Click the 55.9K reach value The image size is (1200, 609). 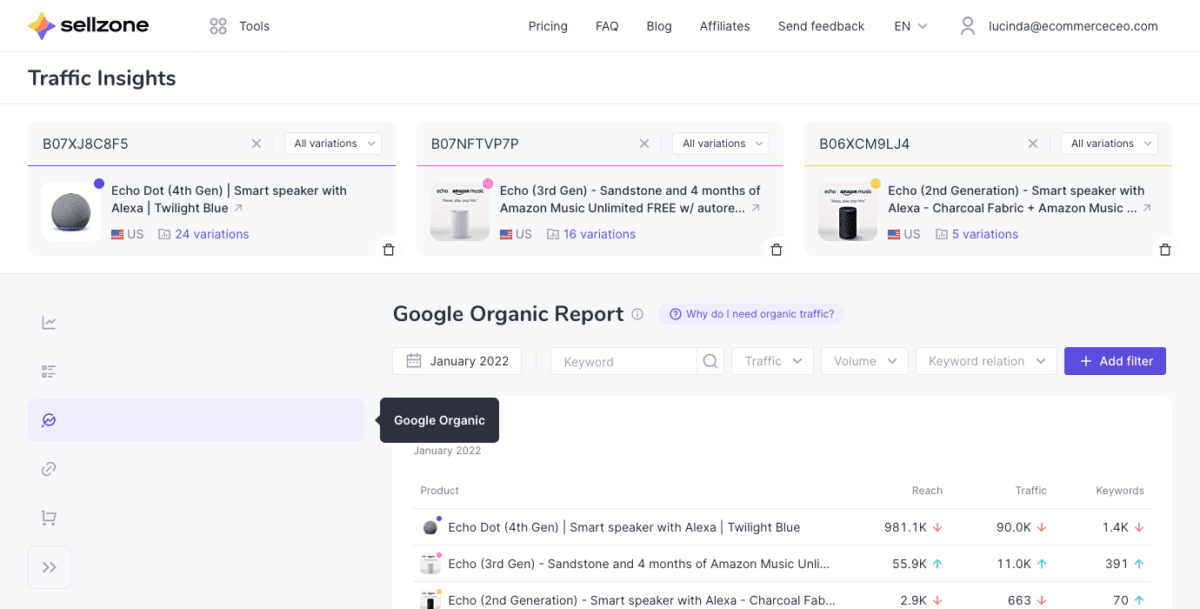[910, 564]
